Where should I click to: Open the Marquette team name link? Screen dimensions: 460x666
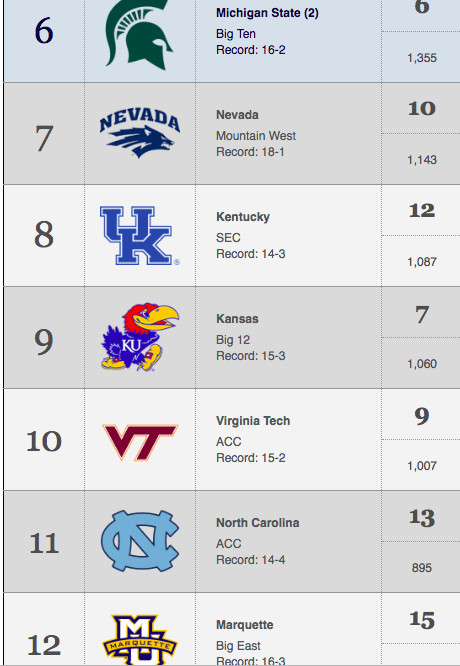[x=245, y=625]
